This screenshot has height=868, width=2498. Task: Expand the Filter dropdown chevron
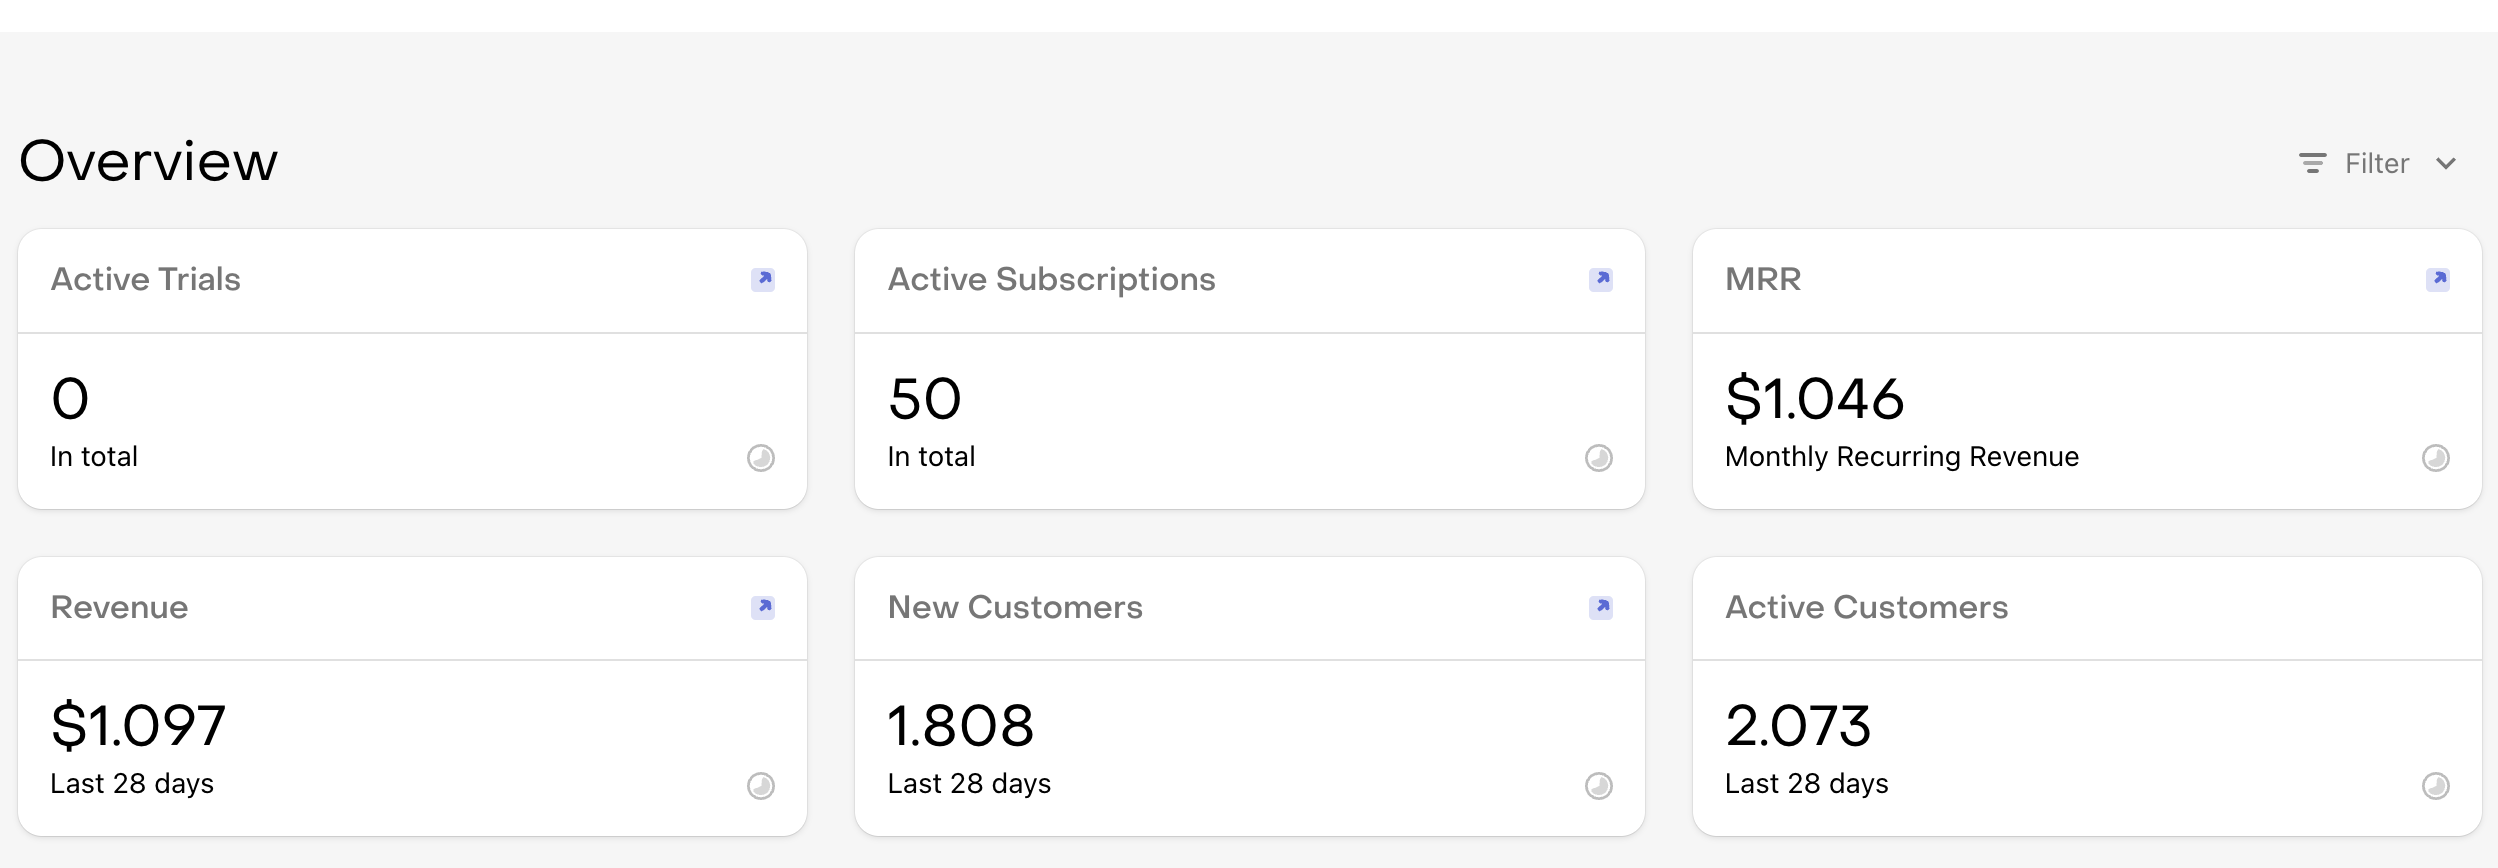(x=2446, y=164)
